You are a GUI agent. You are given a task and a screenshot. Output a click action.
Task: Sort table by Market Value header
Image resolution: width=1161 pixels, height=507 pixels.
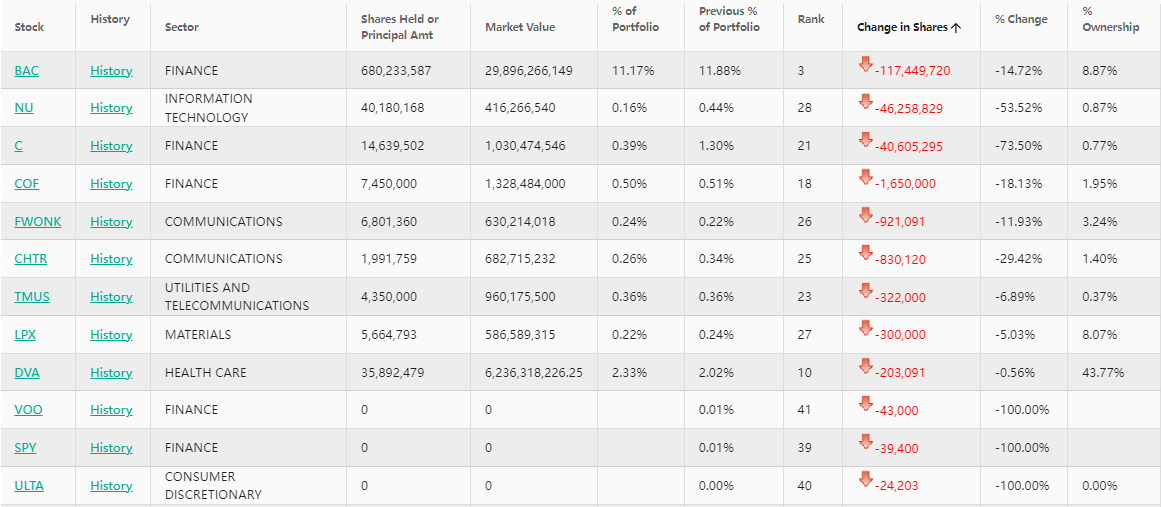[x=520, y=27]
